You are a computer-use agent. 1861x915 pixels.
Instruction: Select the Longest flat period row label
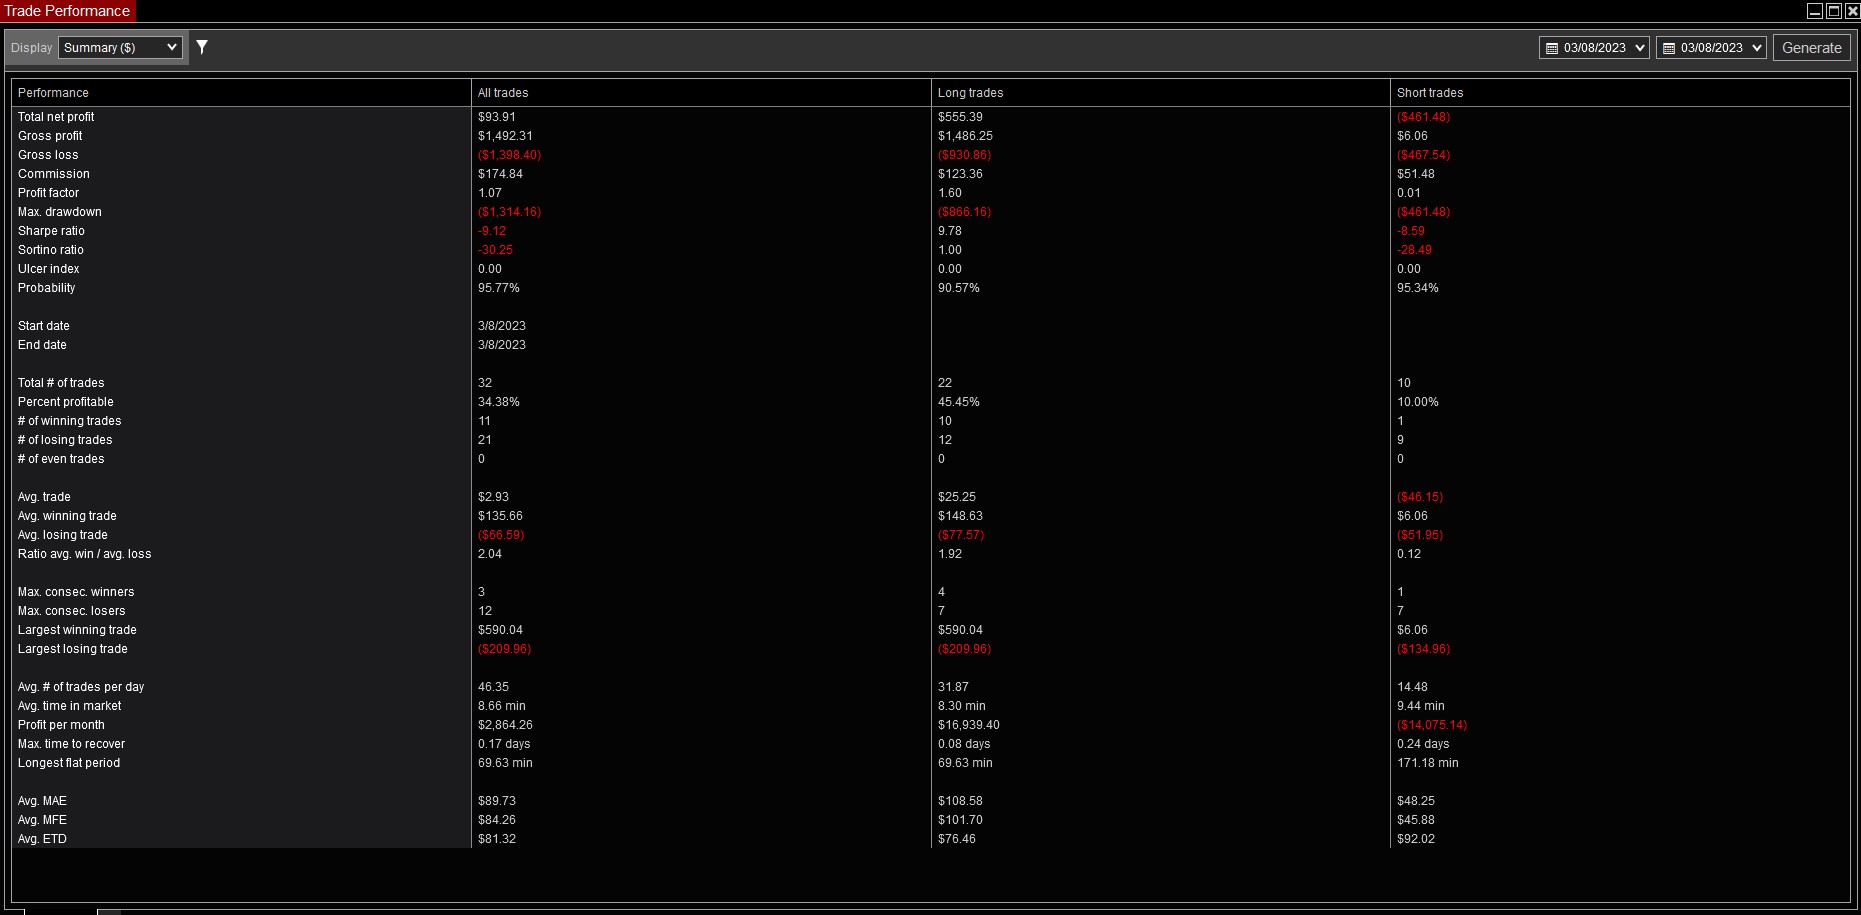tap(69, 763)
